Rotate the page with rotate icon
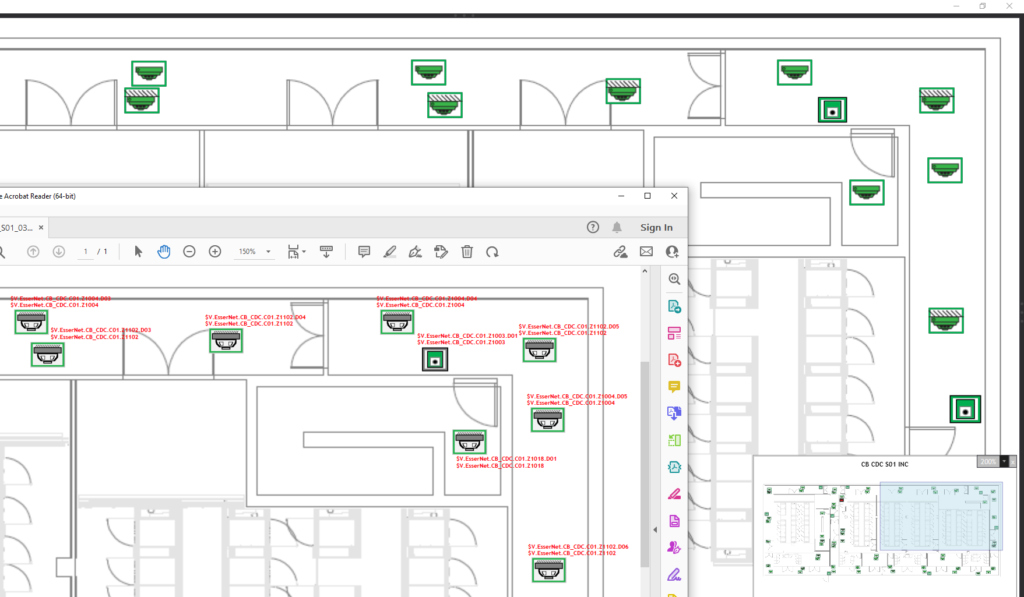The height and width of the screenshot is (597, 1024). click(x=492, y=251)
